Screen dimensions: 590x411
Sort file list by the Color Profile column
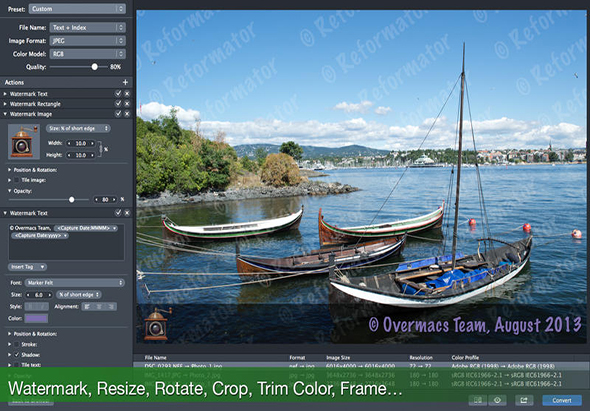465,358
